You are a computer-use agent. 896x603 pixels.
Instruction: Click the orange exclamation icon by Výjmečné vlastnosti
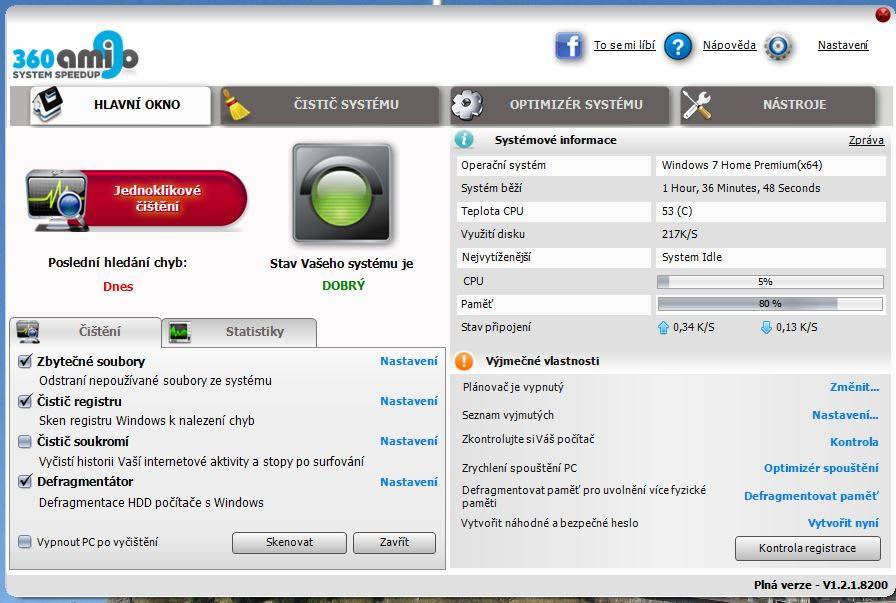(x=464, y=361)
